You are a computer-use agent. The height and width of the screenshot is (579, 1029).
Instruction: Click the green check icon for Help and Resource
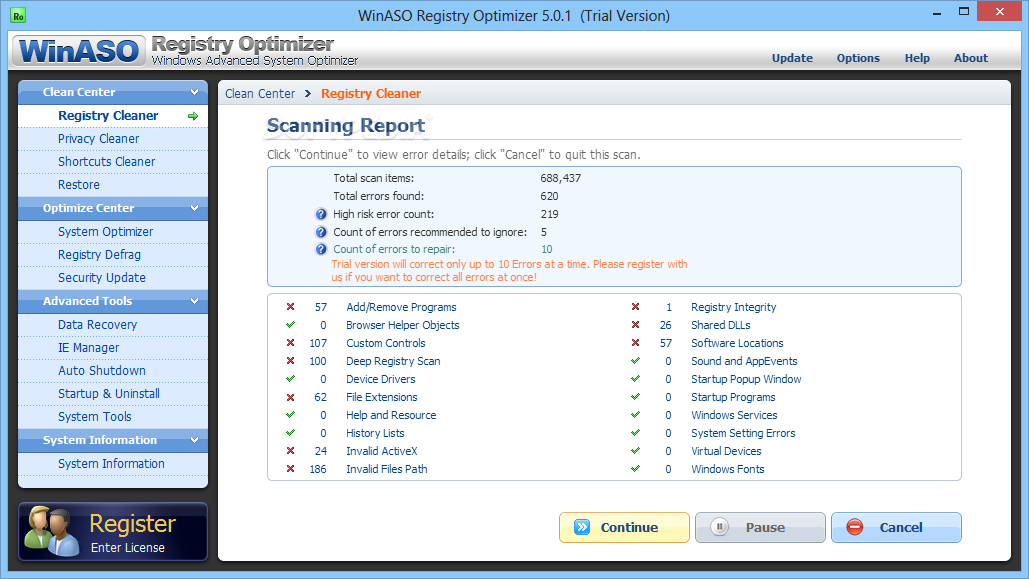coord(290,415)
